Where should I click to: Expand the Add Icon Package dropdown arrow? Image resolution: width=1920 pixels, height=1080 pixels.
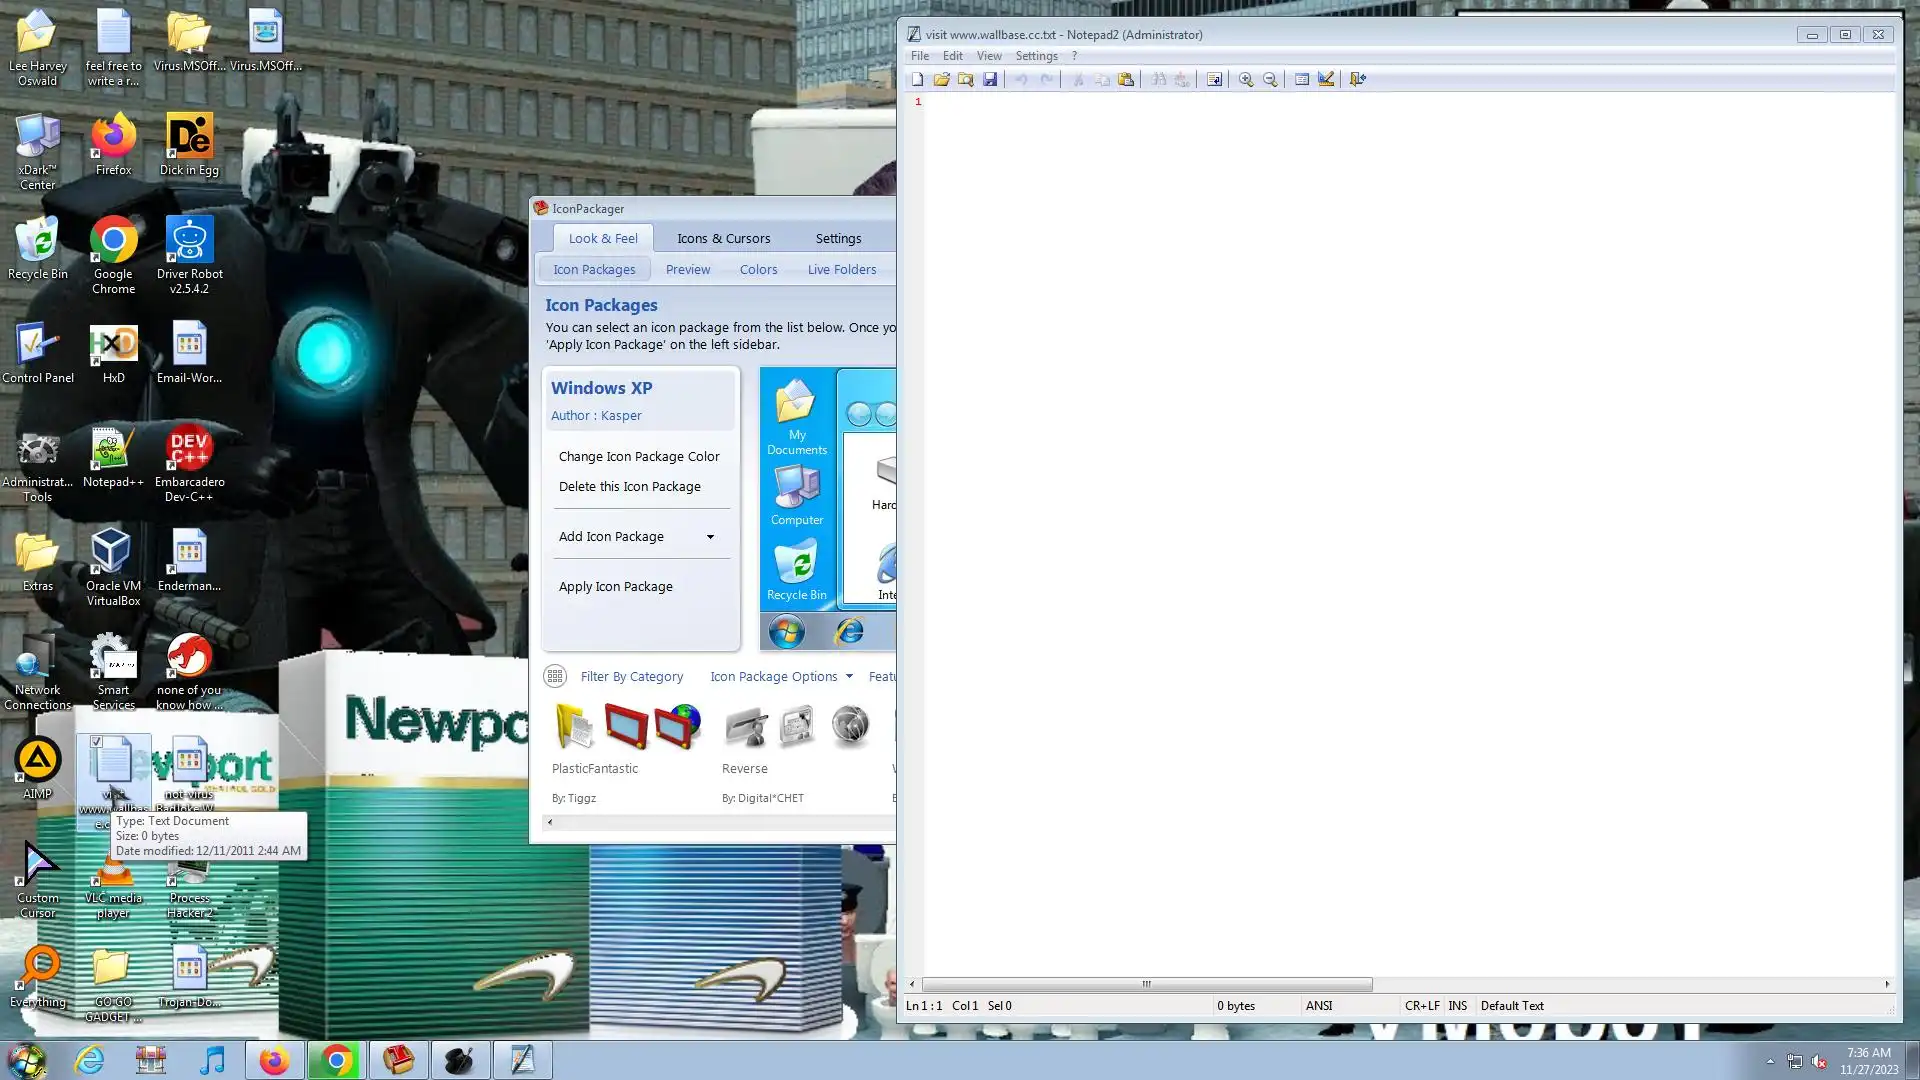[x=710, y=537]
